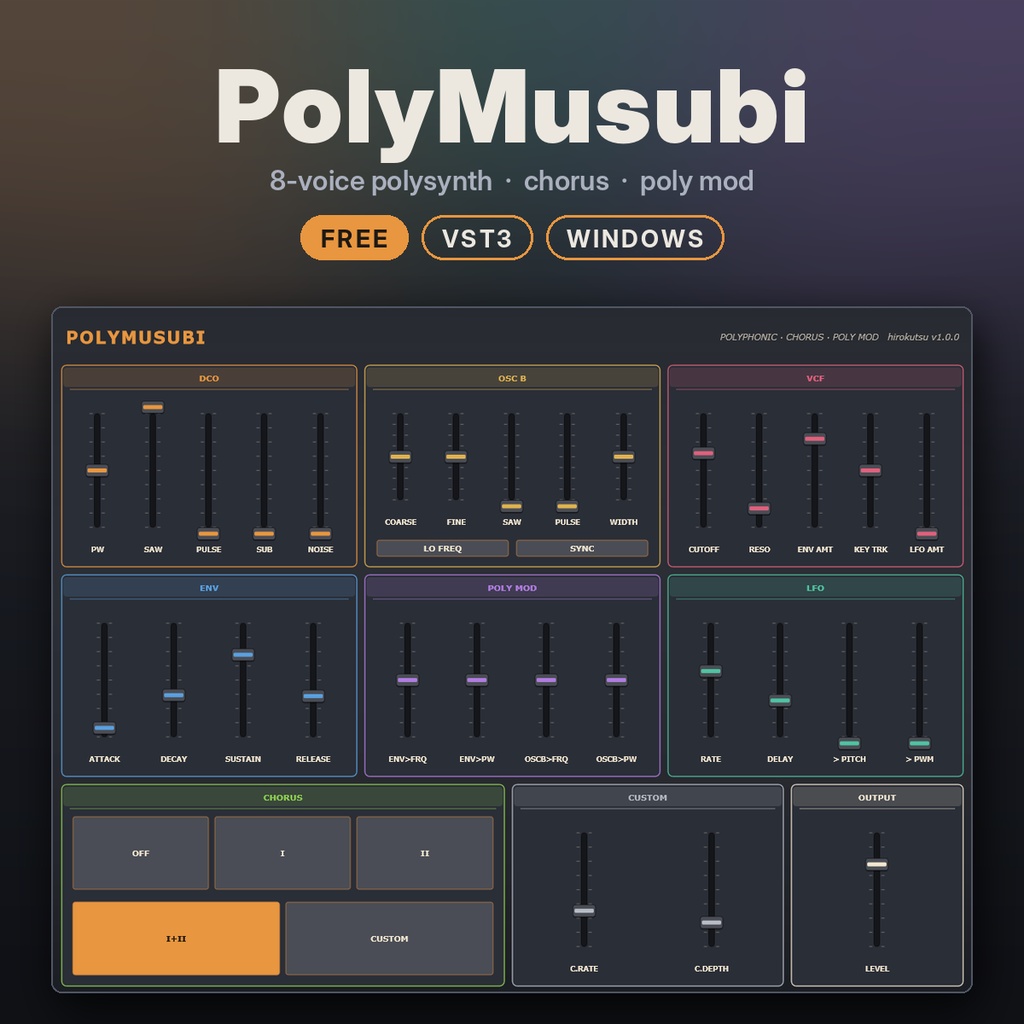This screenshot has height=1024, width=1024.
Task: Click the VCF RESO slider handle
Action: [x=759, y=507]
